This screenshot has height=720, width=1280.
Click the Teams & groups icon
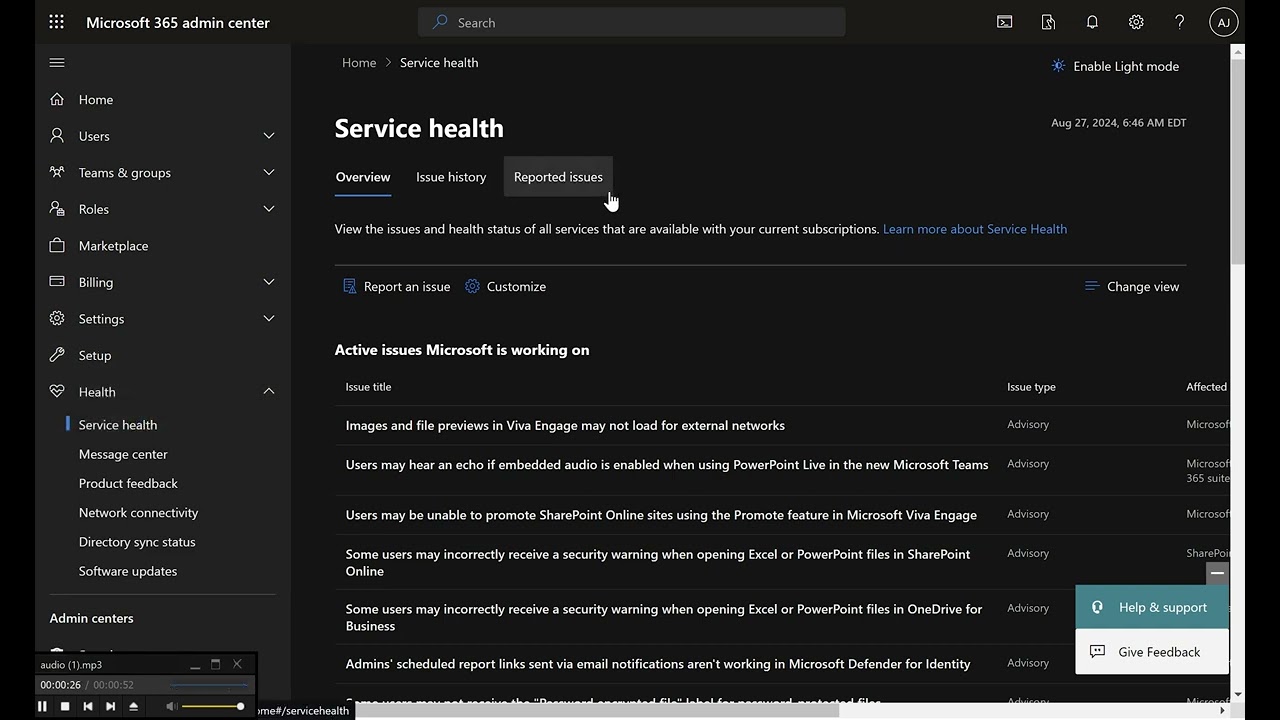tap(57, 172)
